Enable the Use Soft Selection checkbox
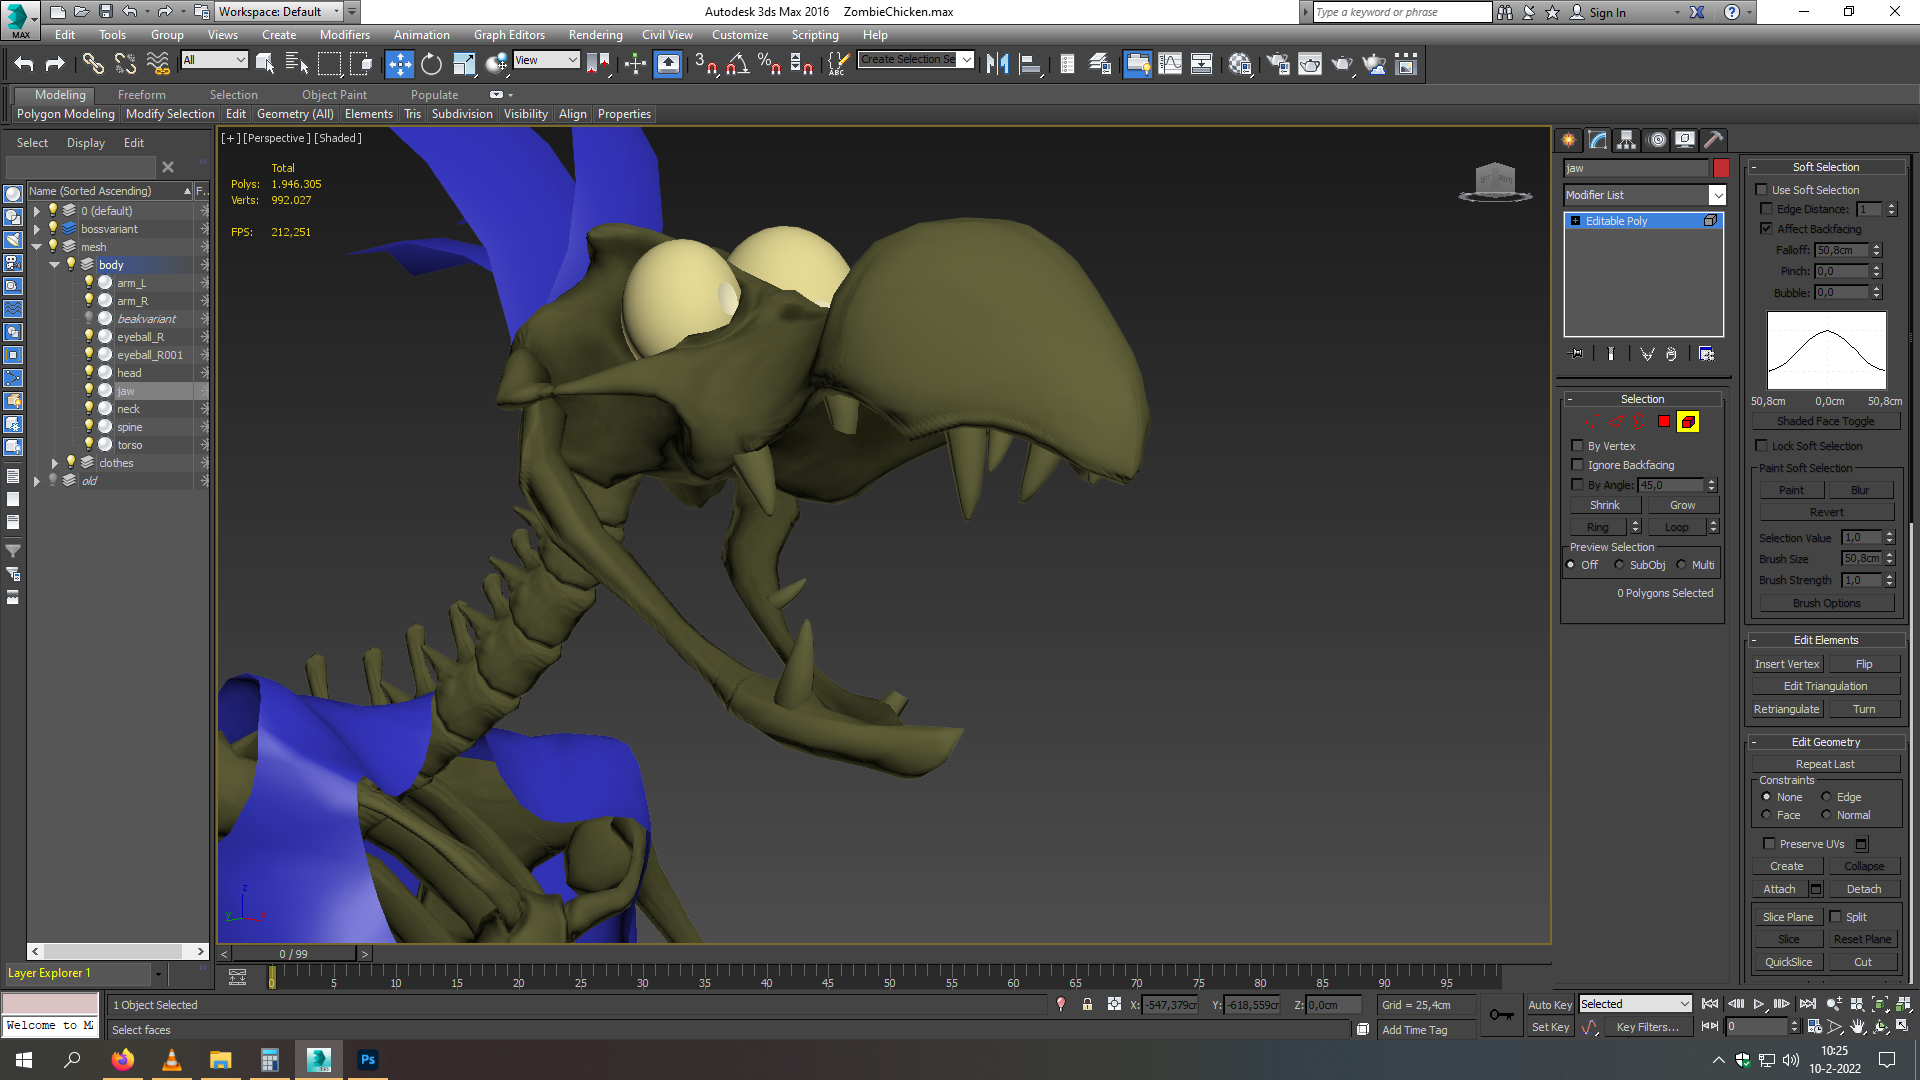 coord(1762,190)
